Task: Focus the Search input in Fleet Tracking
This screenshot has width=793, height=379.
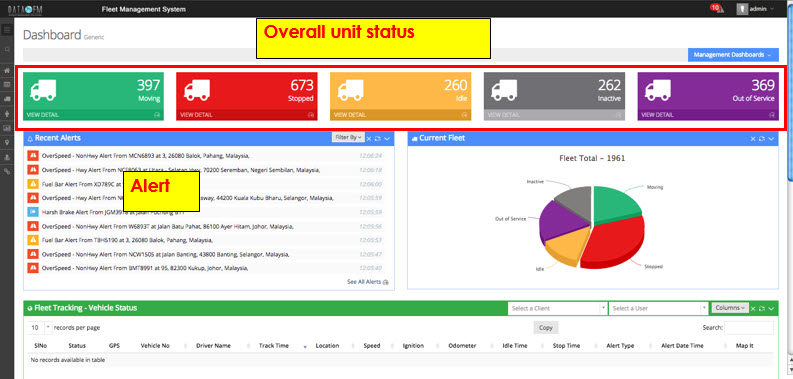Action: coord(749,327)
